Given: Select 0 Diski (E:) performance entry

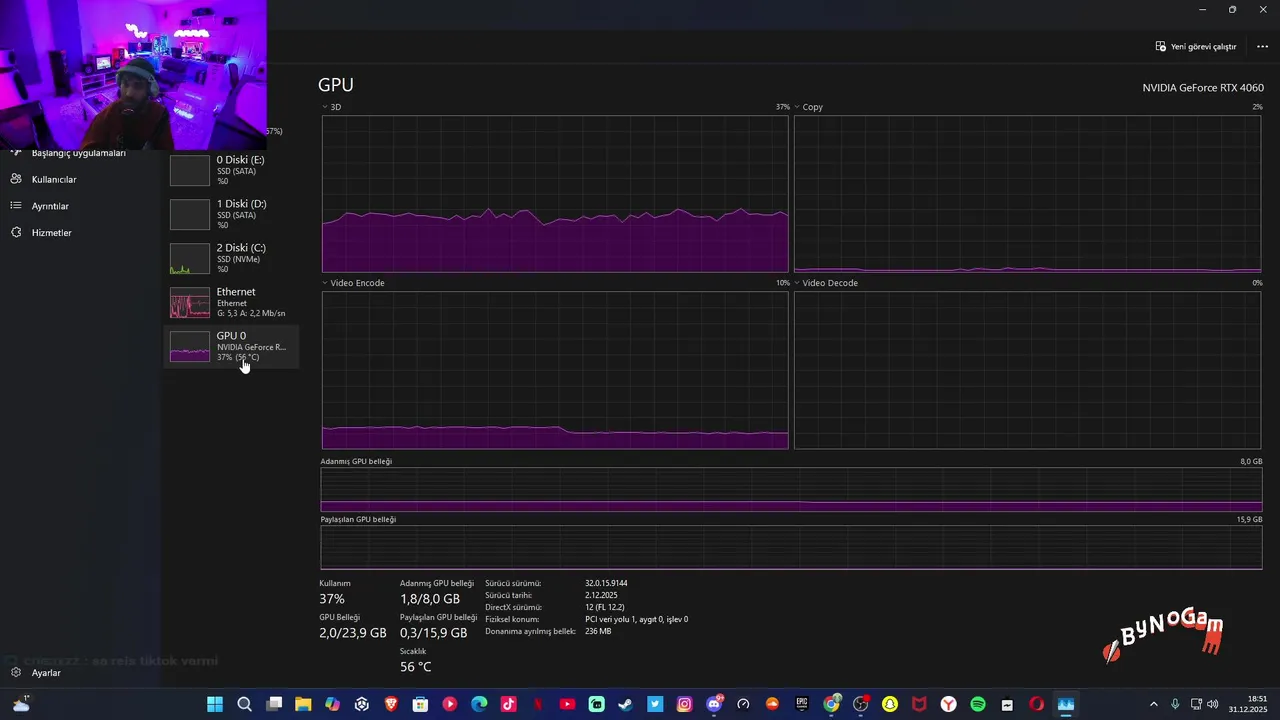Looking at the screenshot, I should (231, 170).
